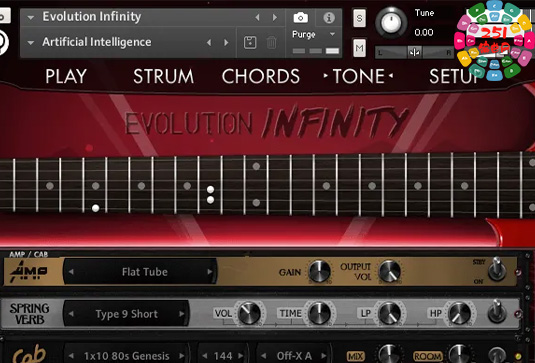535x363 pixels.
Task: Toggle the cab ROOM button
Action: pos(428,357)
